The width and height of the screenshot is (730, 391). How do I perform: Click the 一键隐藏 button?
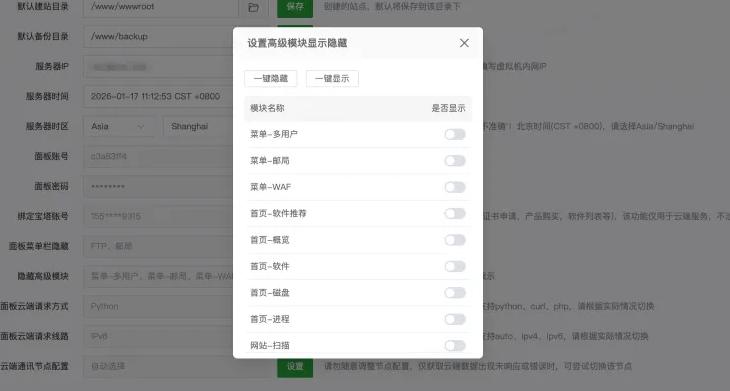coord(270,79)
